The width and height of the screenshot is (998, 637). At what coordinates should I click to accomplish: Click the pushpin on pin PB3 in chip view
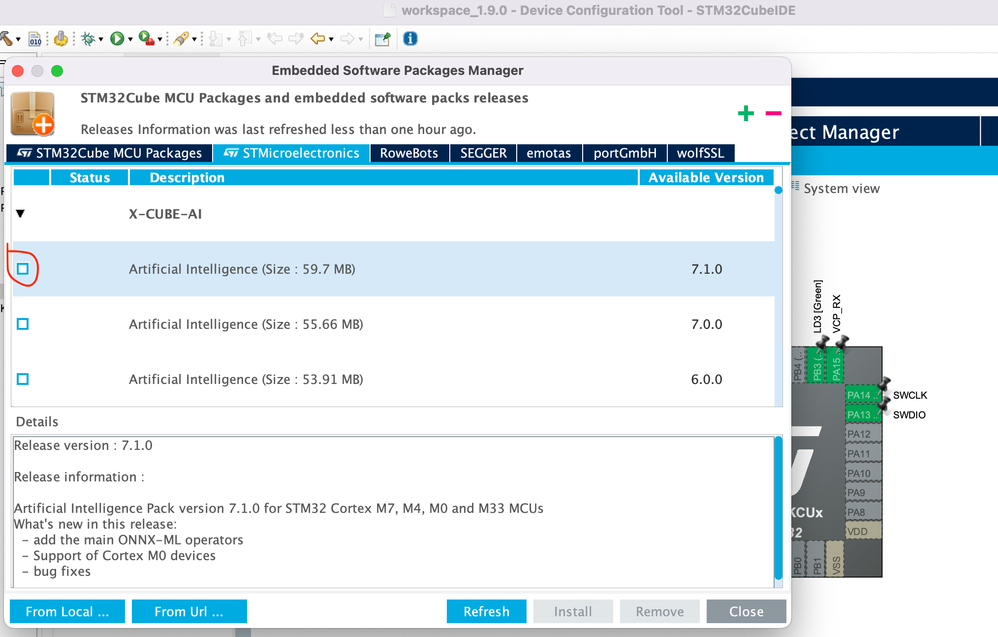pos(821,343)
